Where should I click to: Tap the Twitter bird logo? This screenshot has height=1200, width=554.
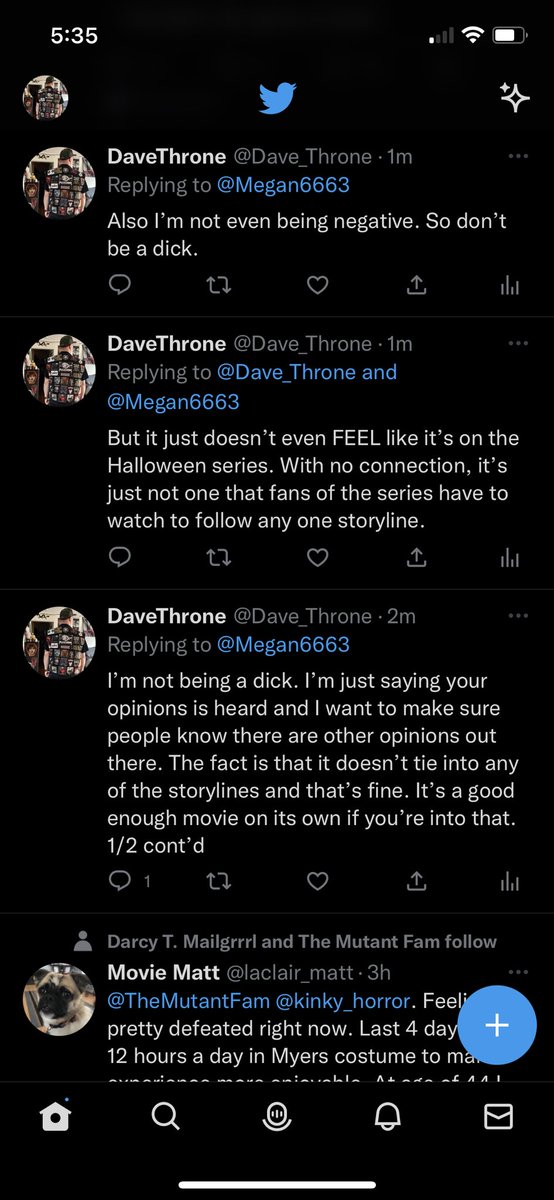point(277,98)
